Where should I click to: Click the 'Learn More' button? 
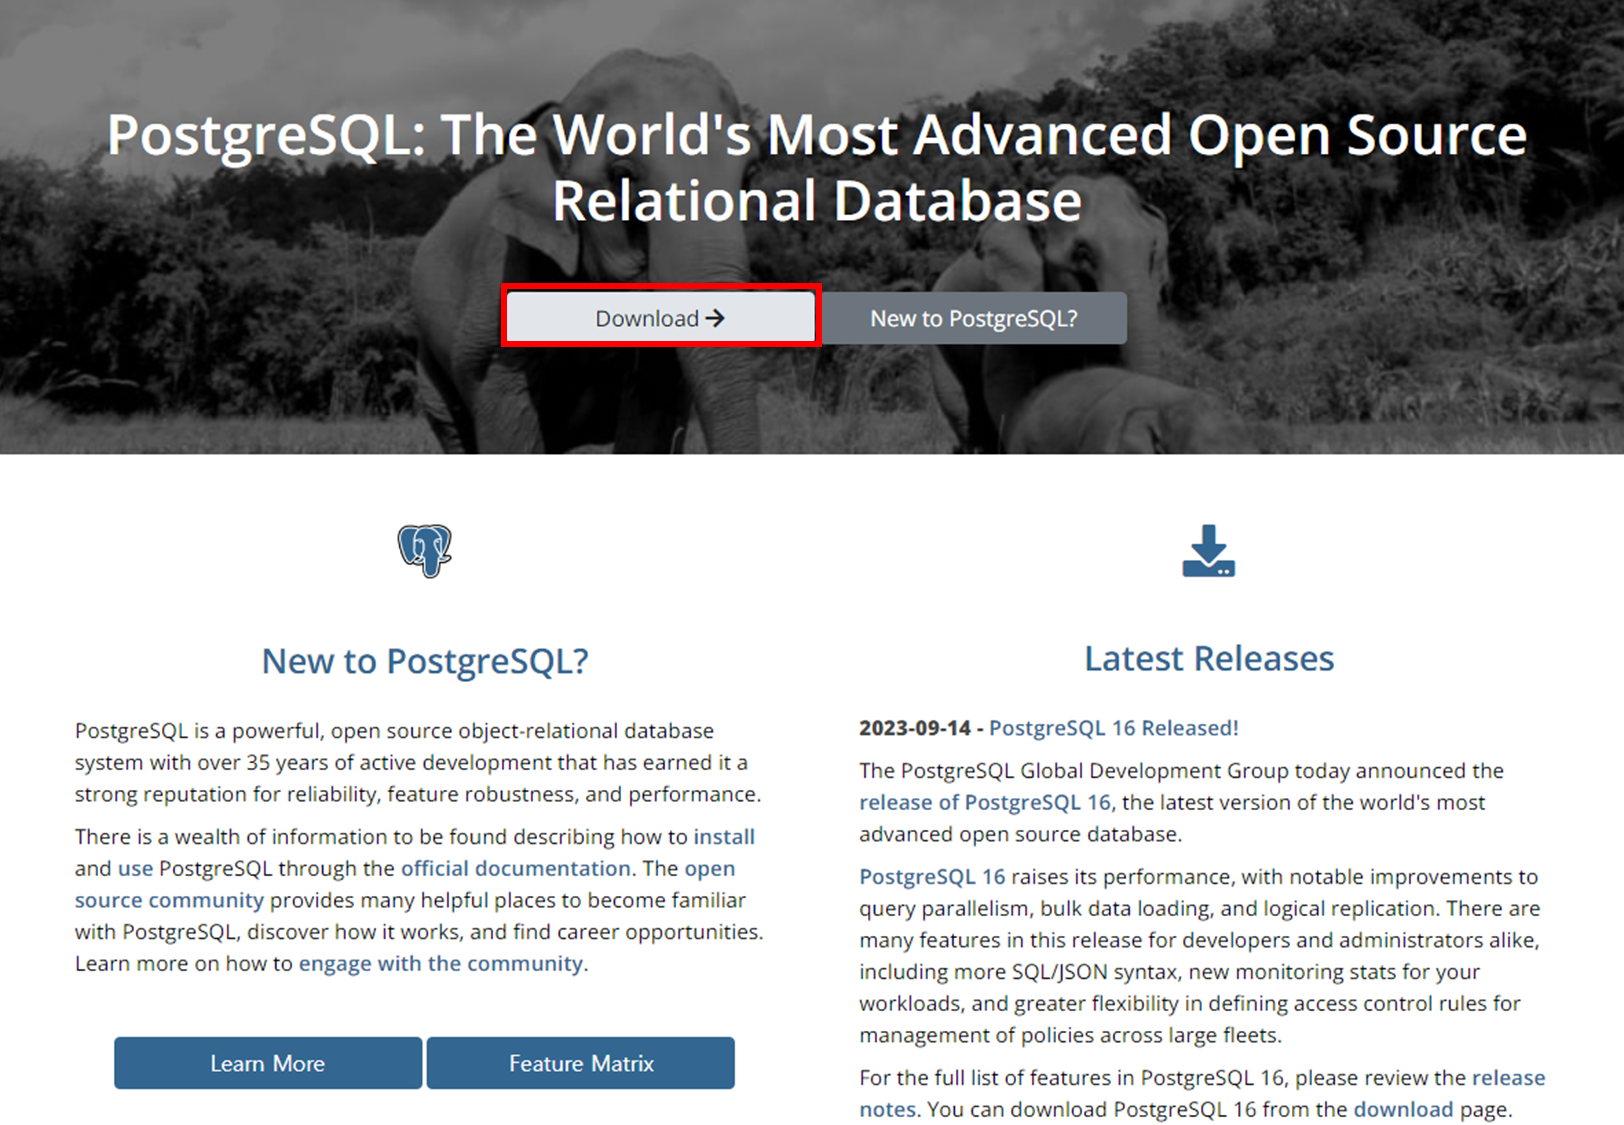[268, 1063]
